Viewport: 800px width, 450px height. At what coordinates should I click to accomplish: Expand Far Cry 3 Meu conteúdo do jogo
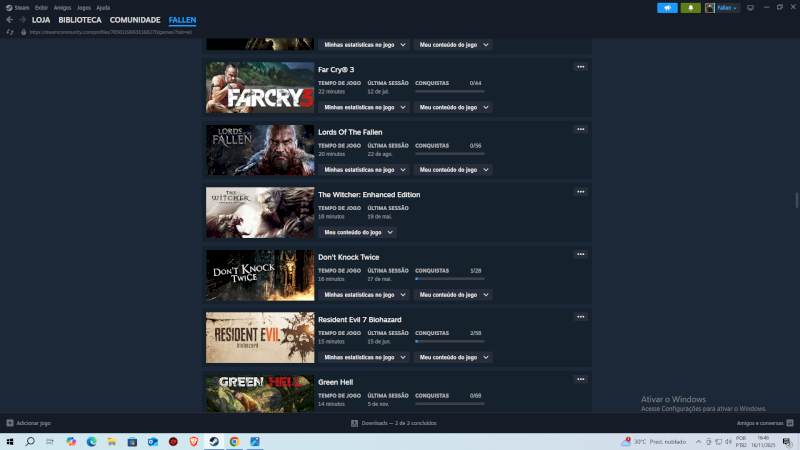pos(453,107)
